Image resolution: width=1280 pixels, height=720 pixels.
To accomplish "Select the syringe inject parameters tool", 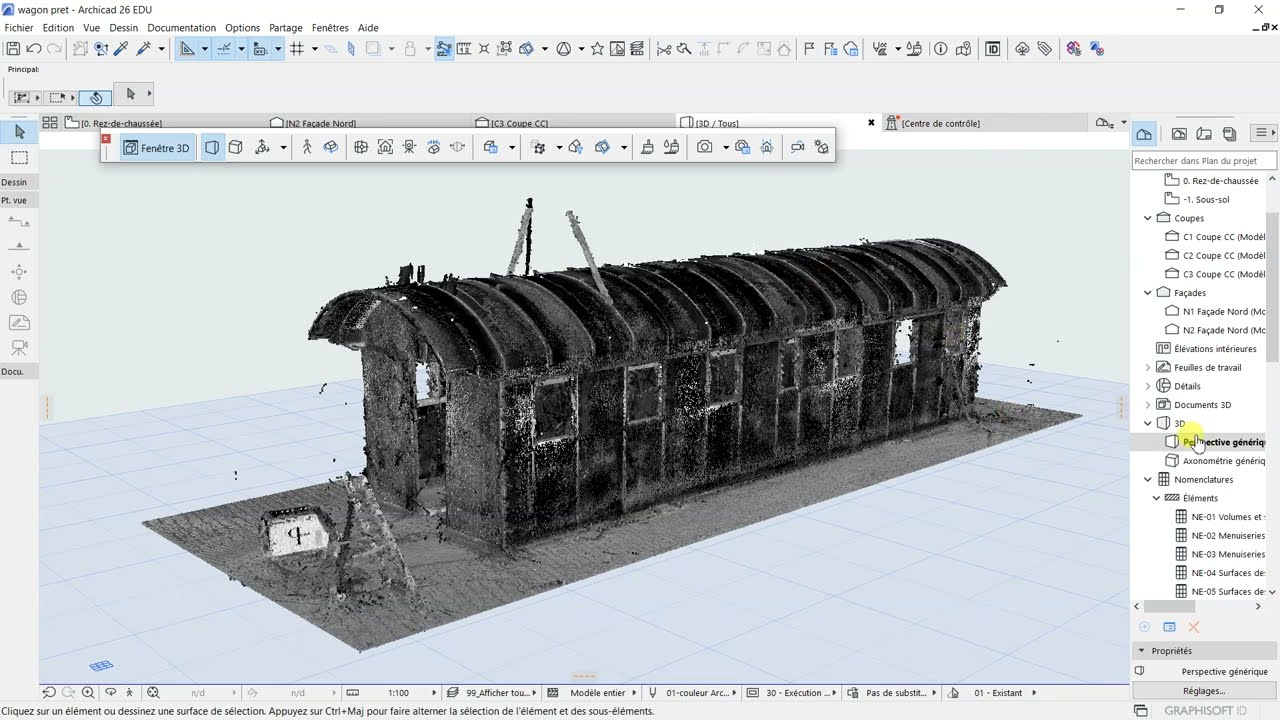I will (143, 48).
